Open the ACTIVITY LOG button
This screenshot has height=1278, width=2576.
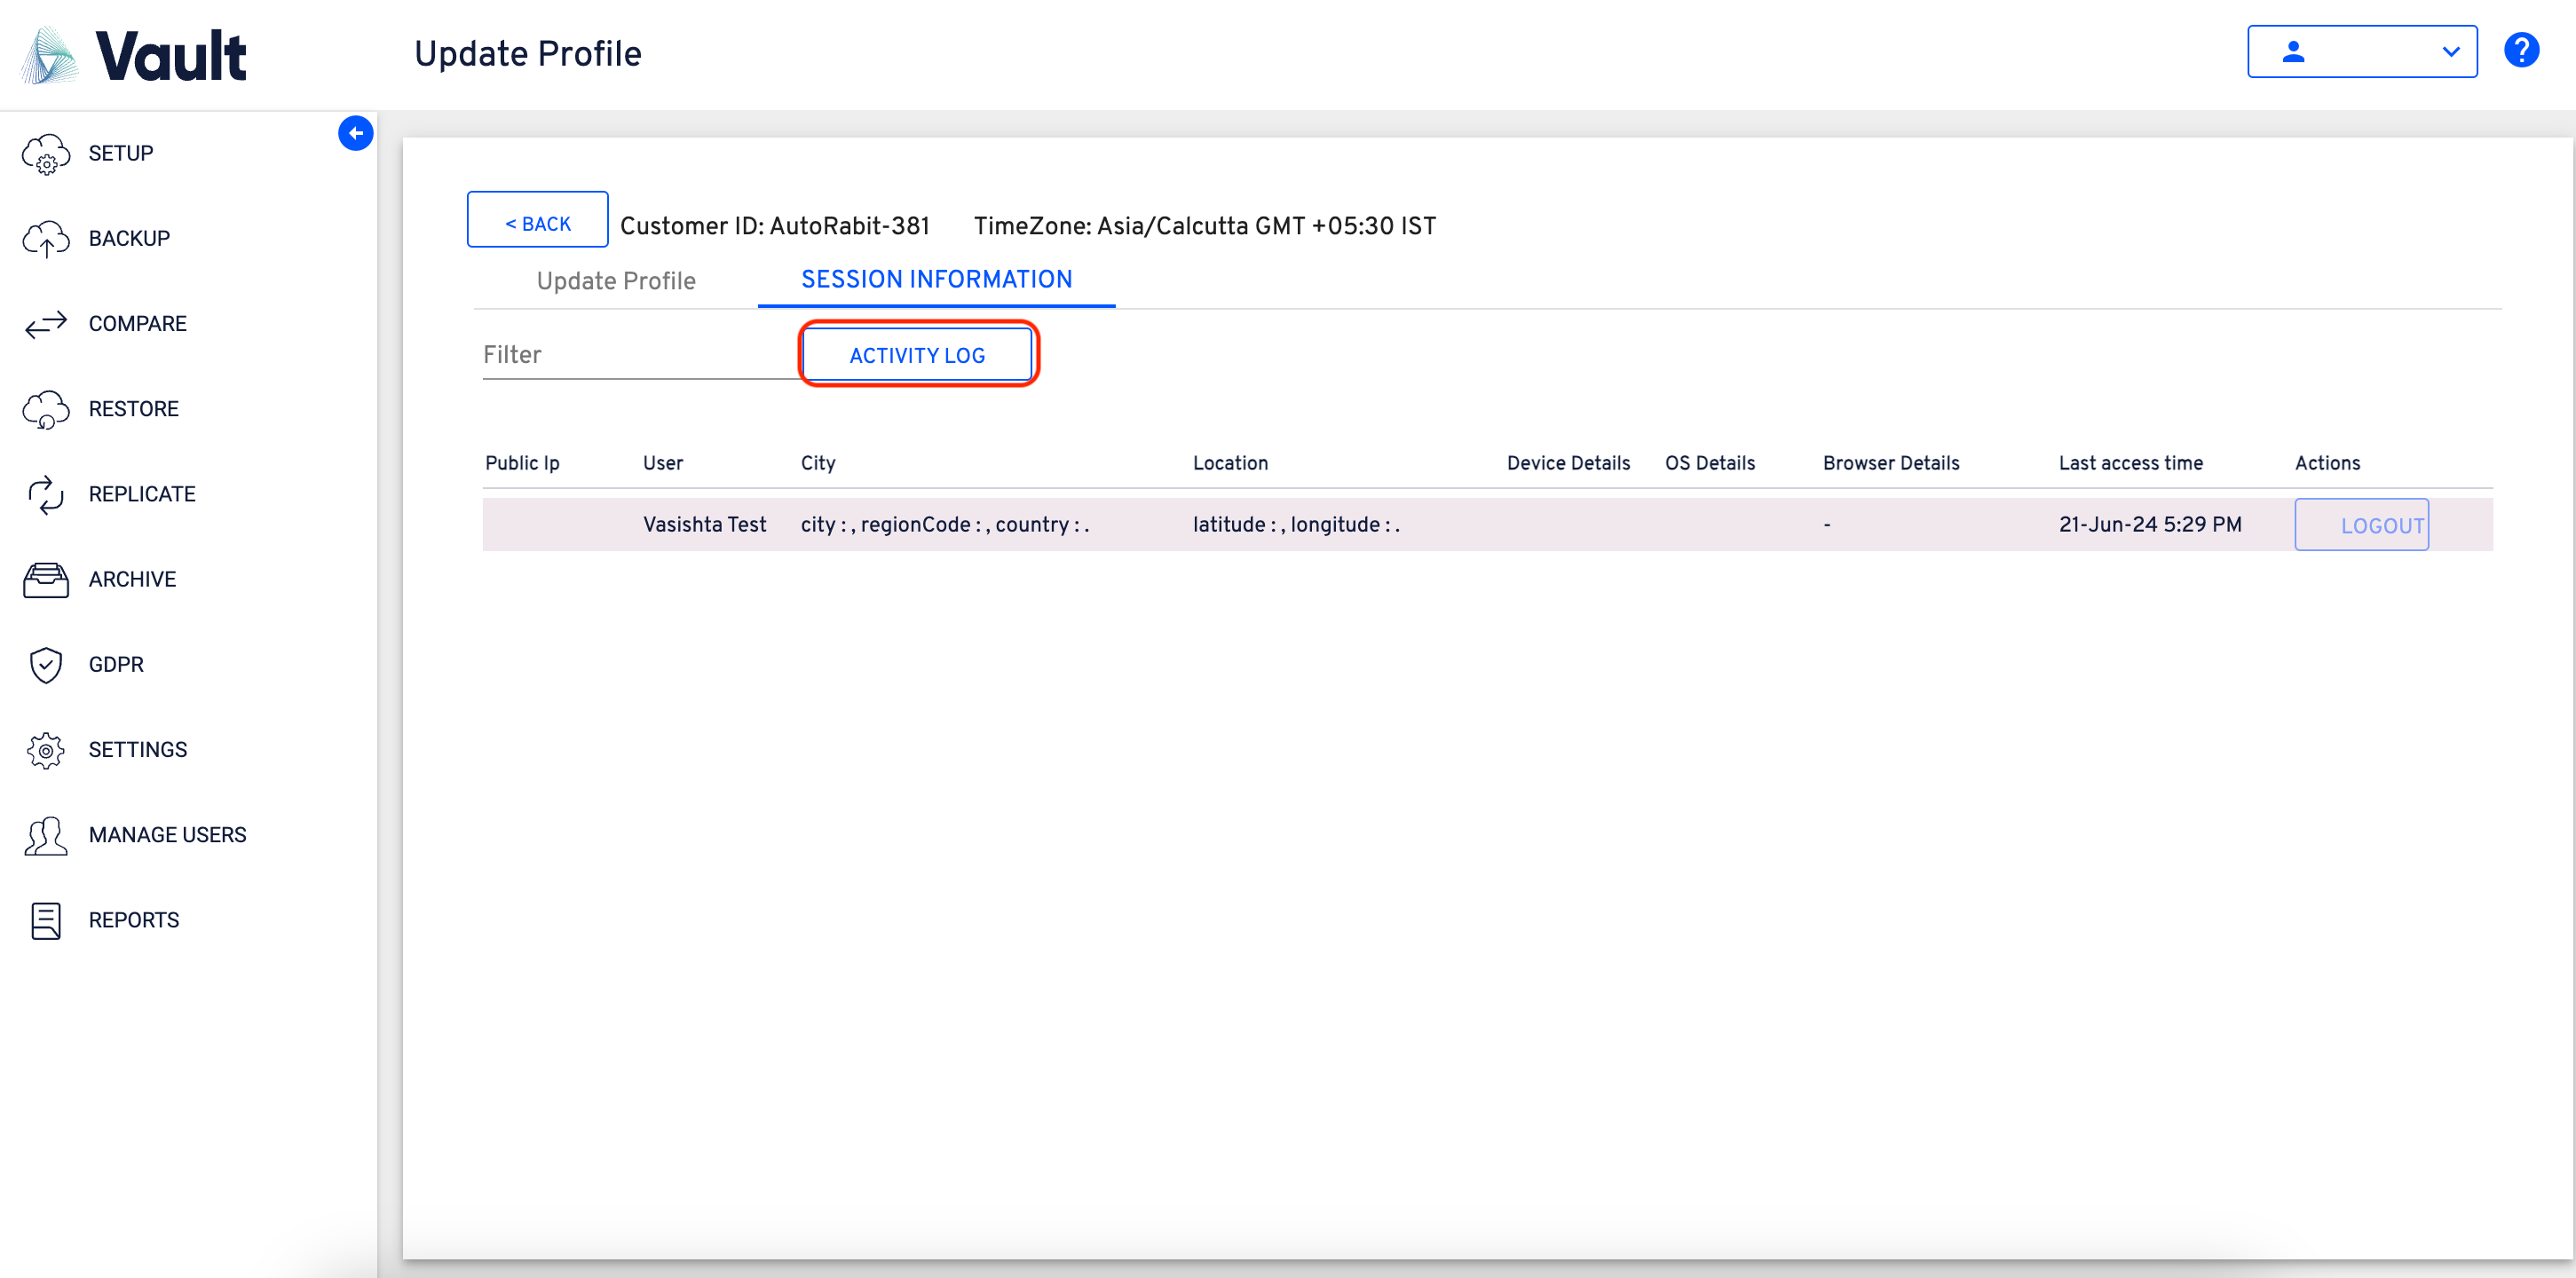coord(917,355)
